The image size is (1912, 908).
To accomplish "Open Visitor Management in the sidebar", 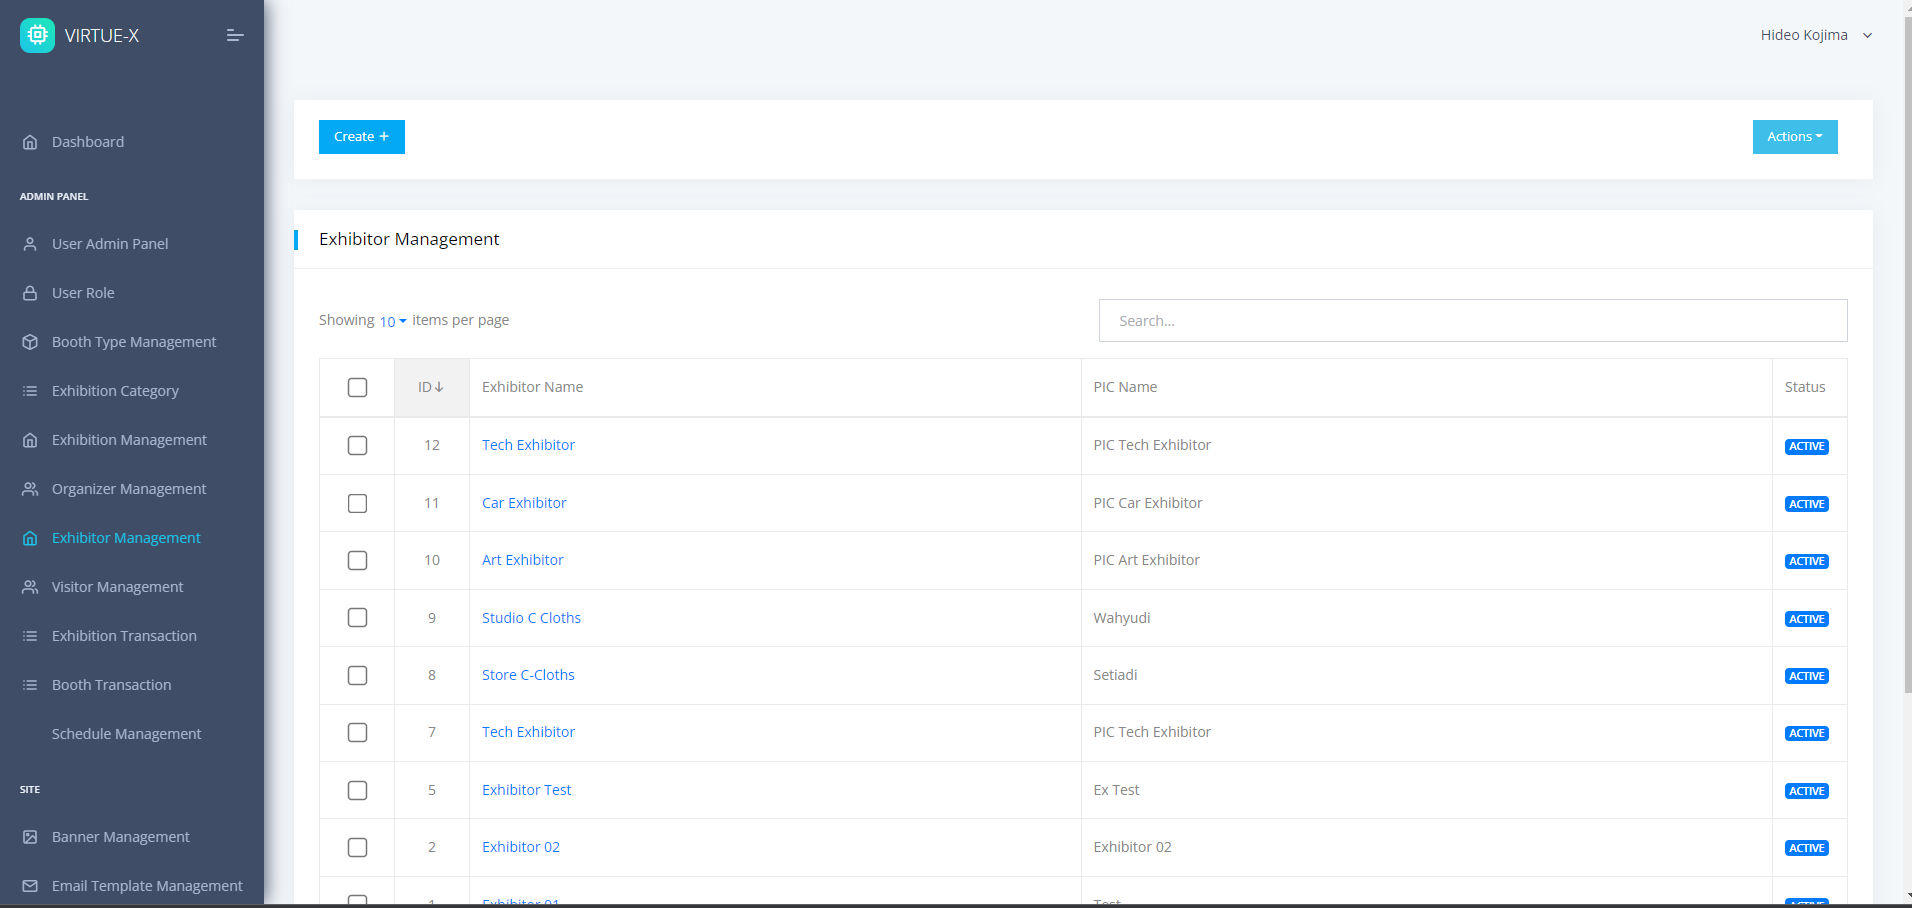I will [x=117, y=587].
